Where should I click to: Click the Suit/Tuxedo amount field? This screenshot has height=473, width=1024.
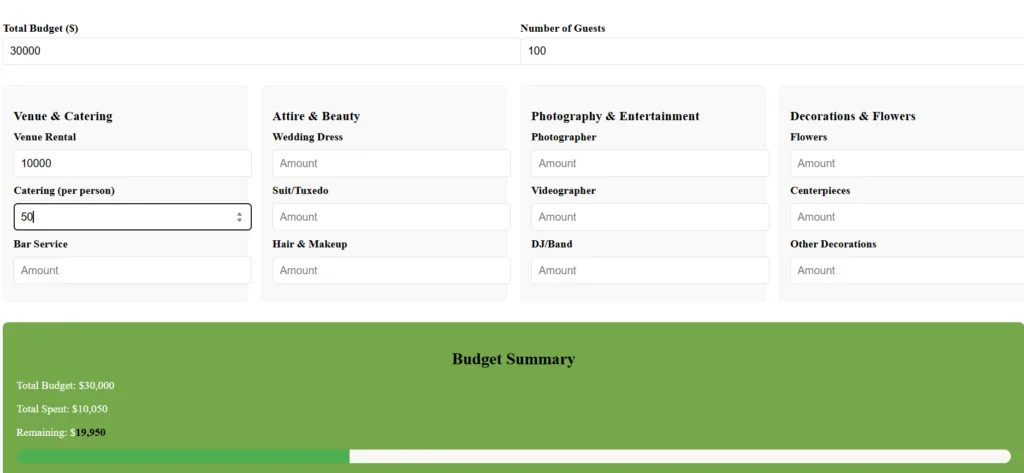tap(391, 217)
